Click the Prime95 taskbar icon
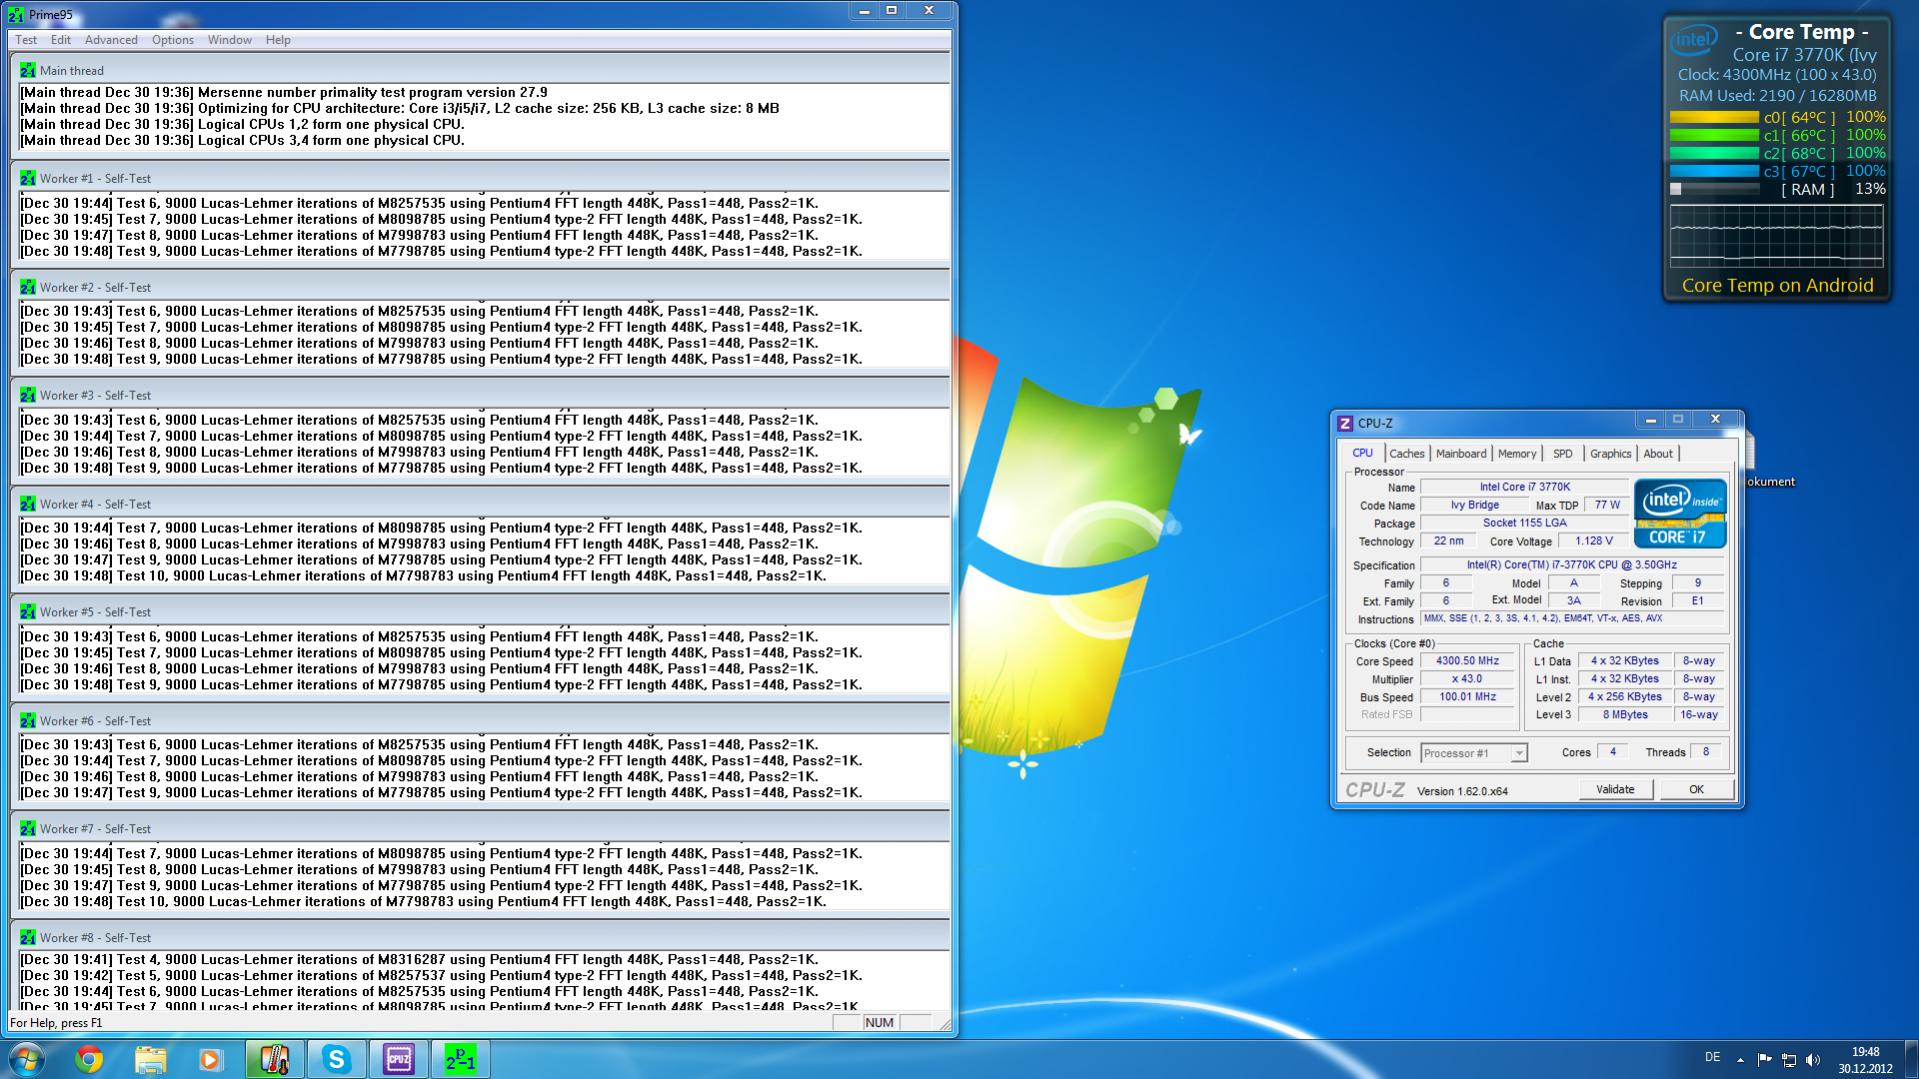1919x1079 pixels. point(460,1059)
